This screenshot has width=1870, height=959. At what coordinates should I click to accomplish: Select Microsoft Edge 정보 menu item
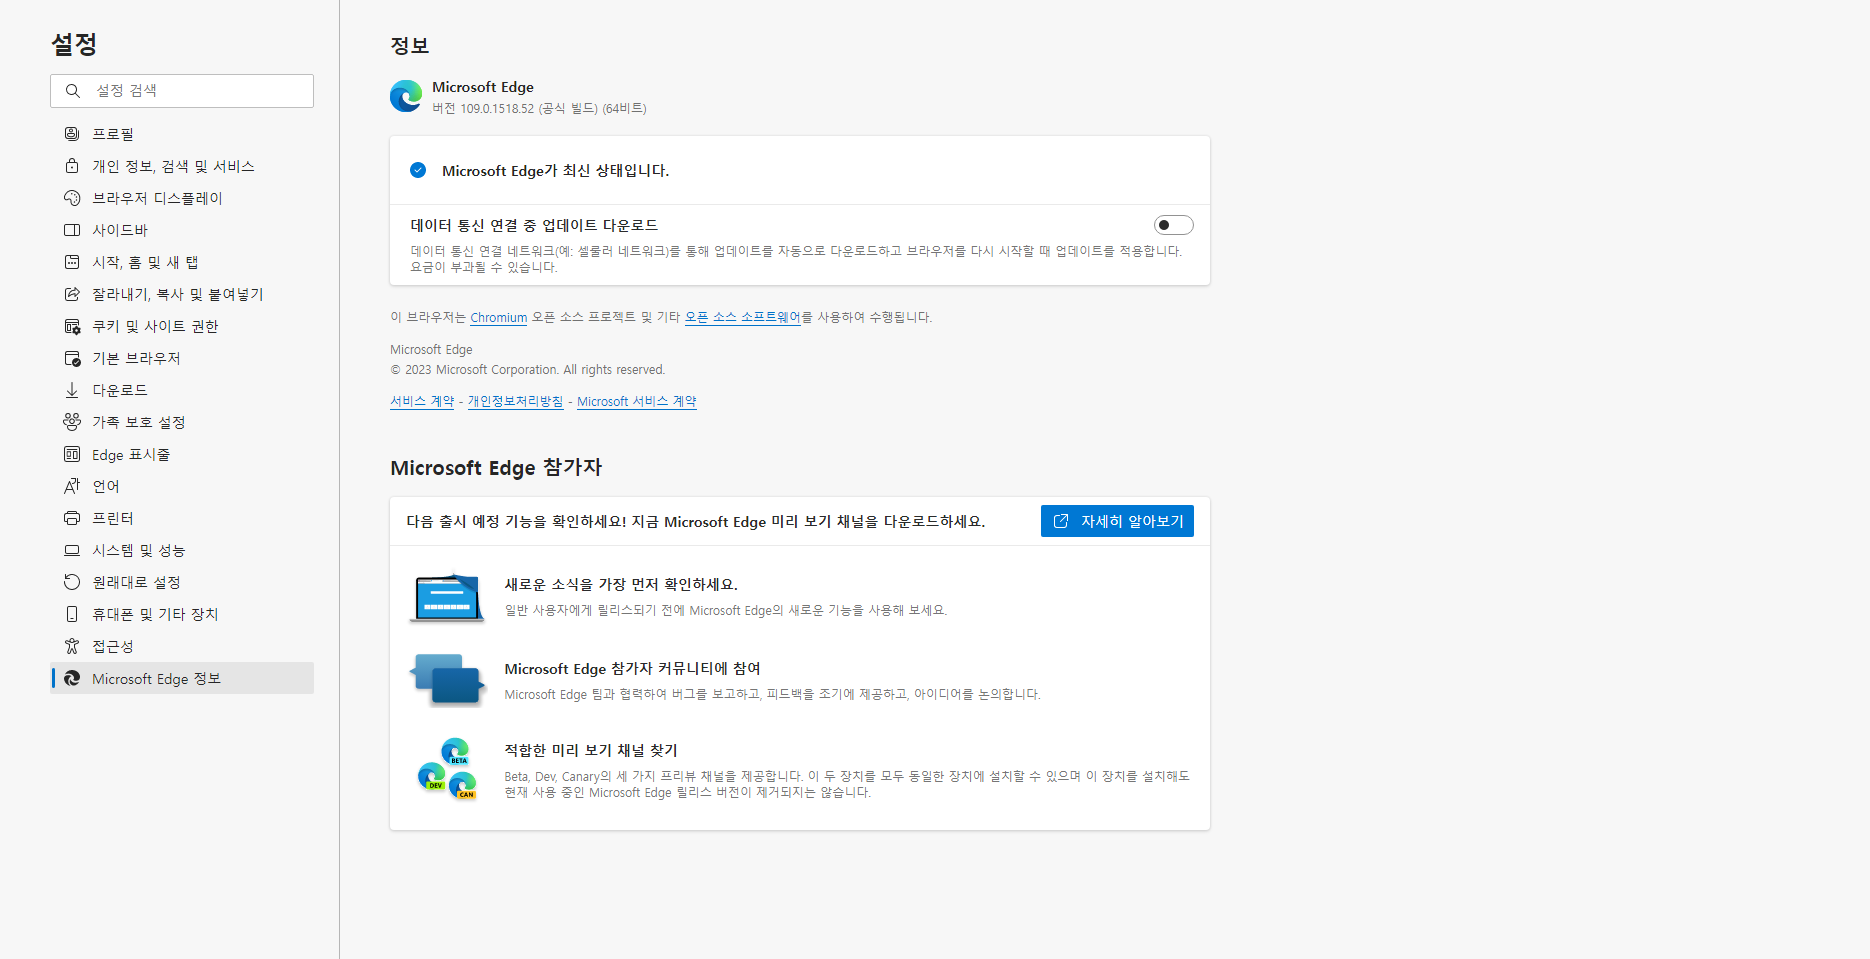182,678
